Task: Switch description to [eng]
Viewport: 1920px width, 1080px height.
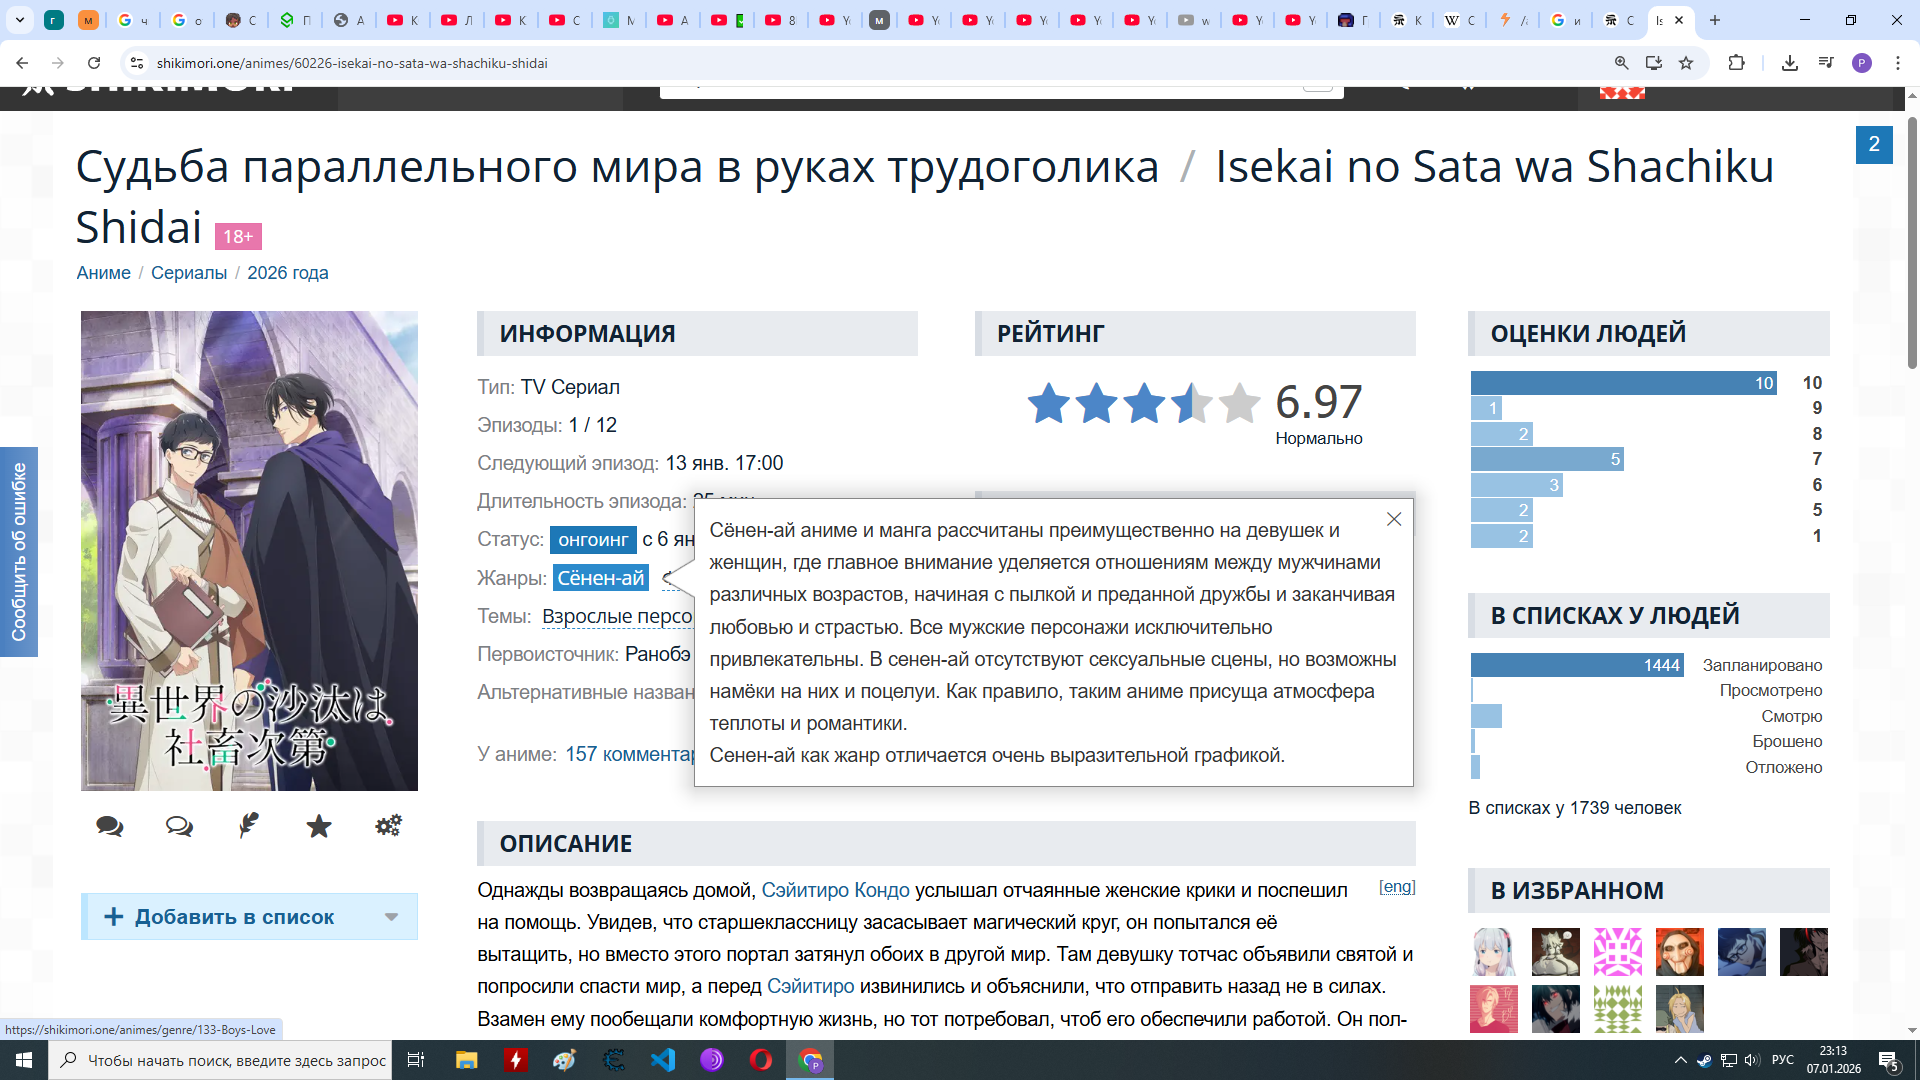Action: tap(1397, 887)
